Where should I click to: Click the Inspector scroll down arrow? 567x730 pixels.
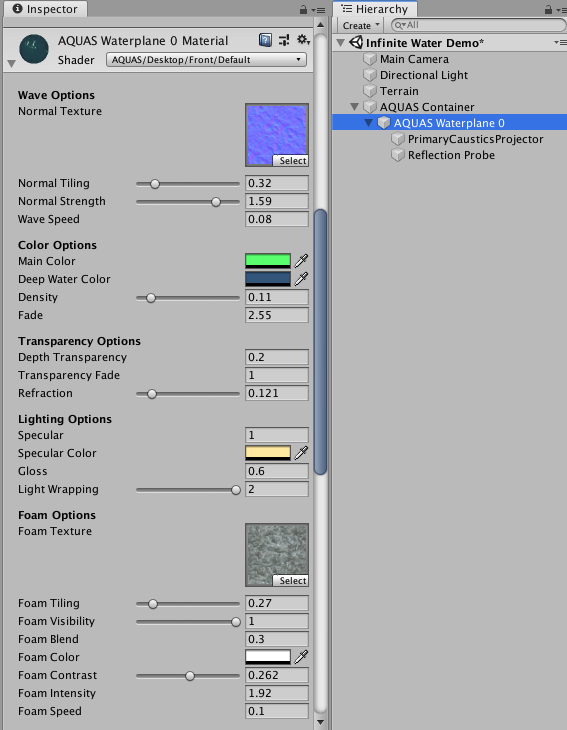[x=320, y=722]
